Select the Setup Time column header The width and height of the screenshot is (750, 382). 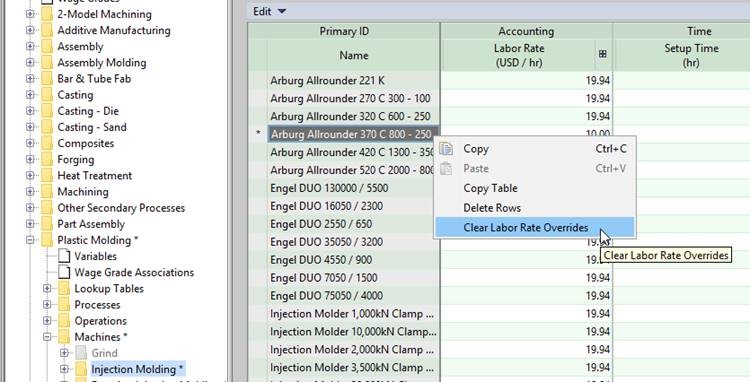pyautogui.click(x=691, y=55)
